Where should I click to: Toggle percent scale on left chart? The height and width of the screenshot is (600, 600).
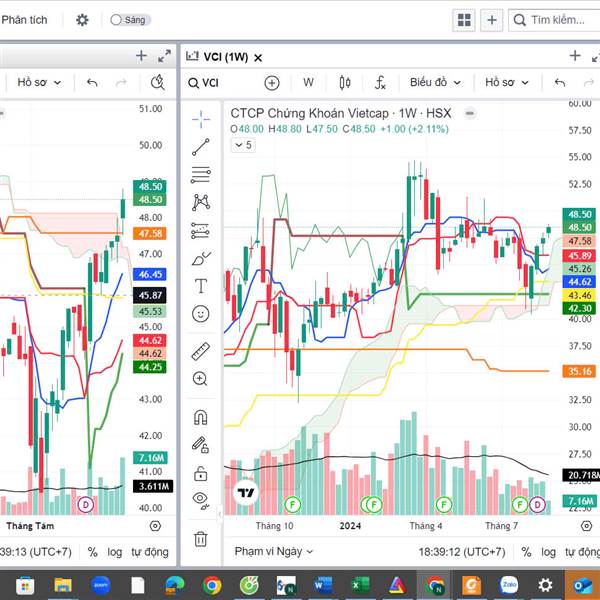click(x=92, y=552)
